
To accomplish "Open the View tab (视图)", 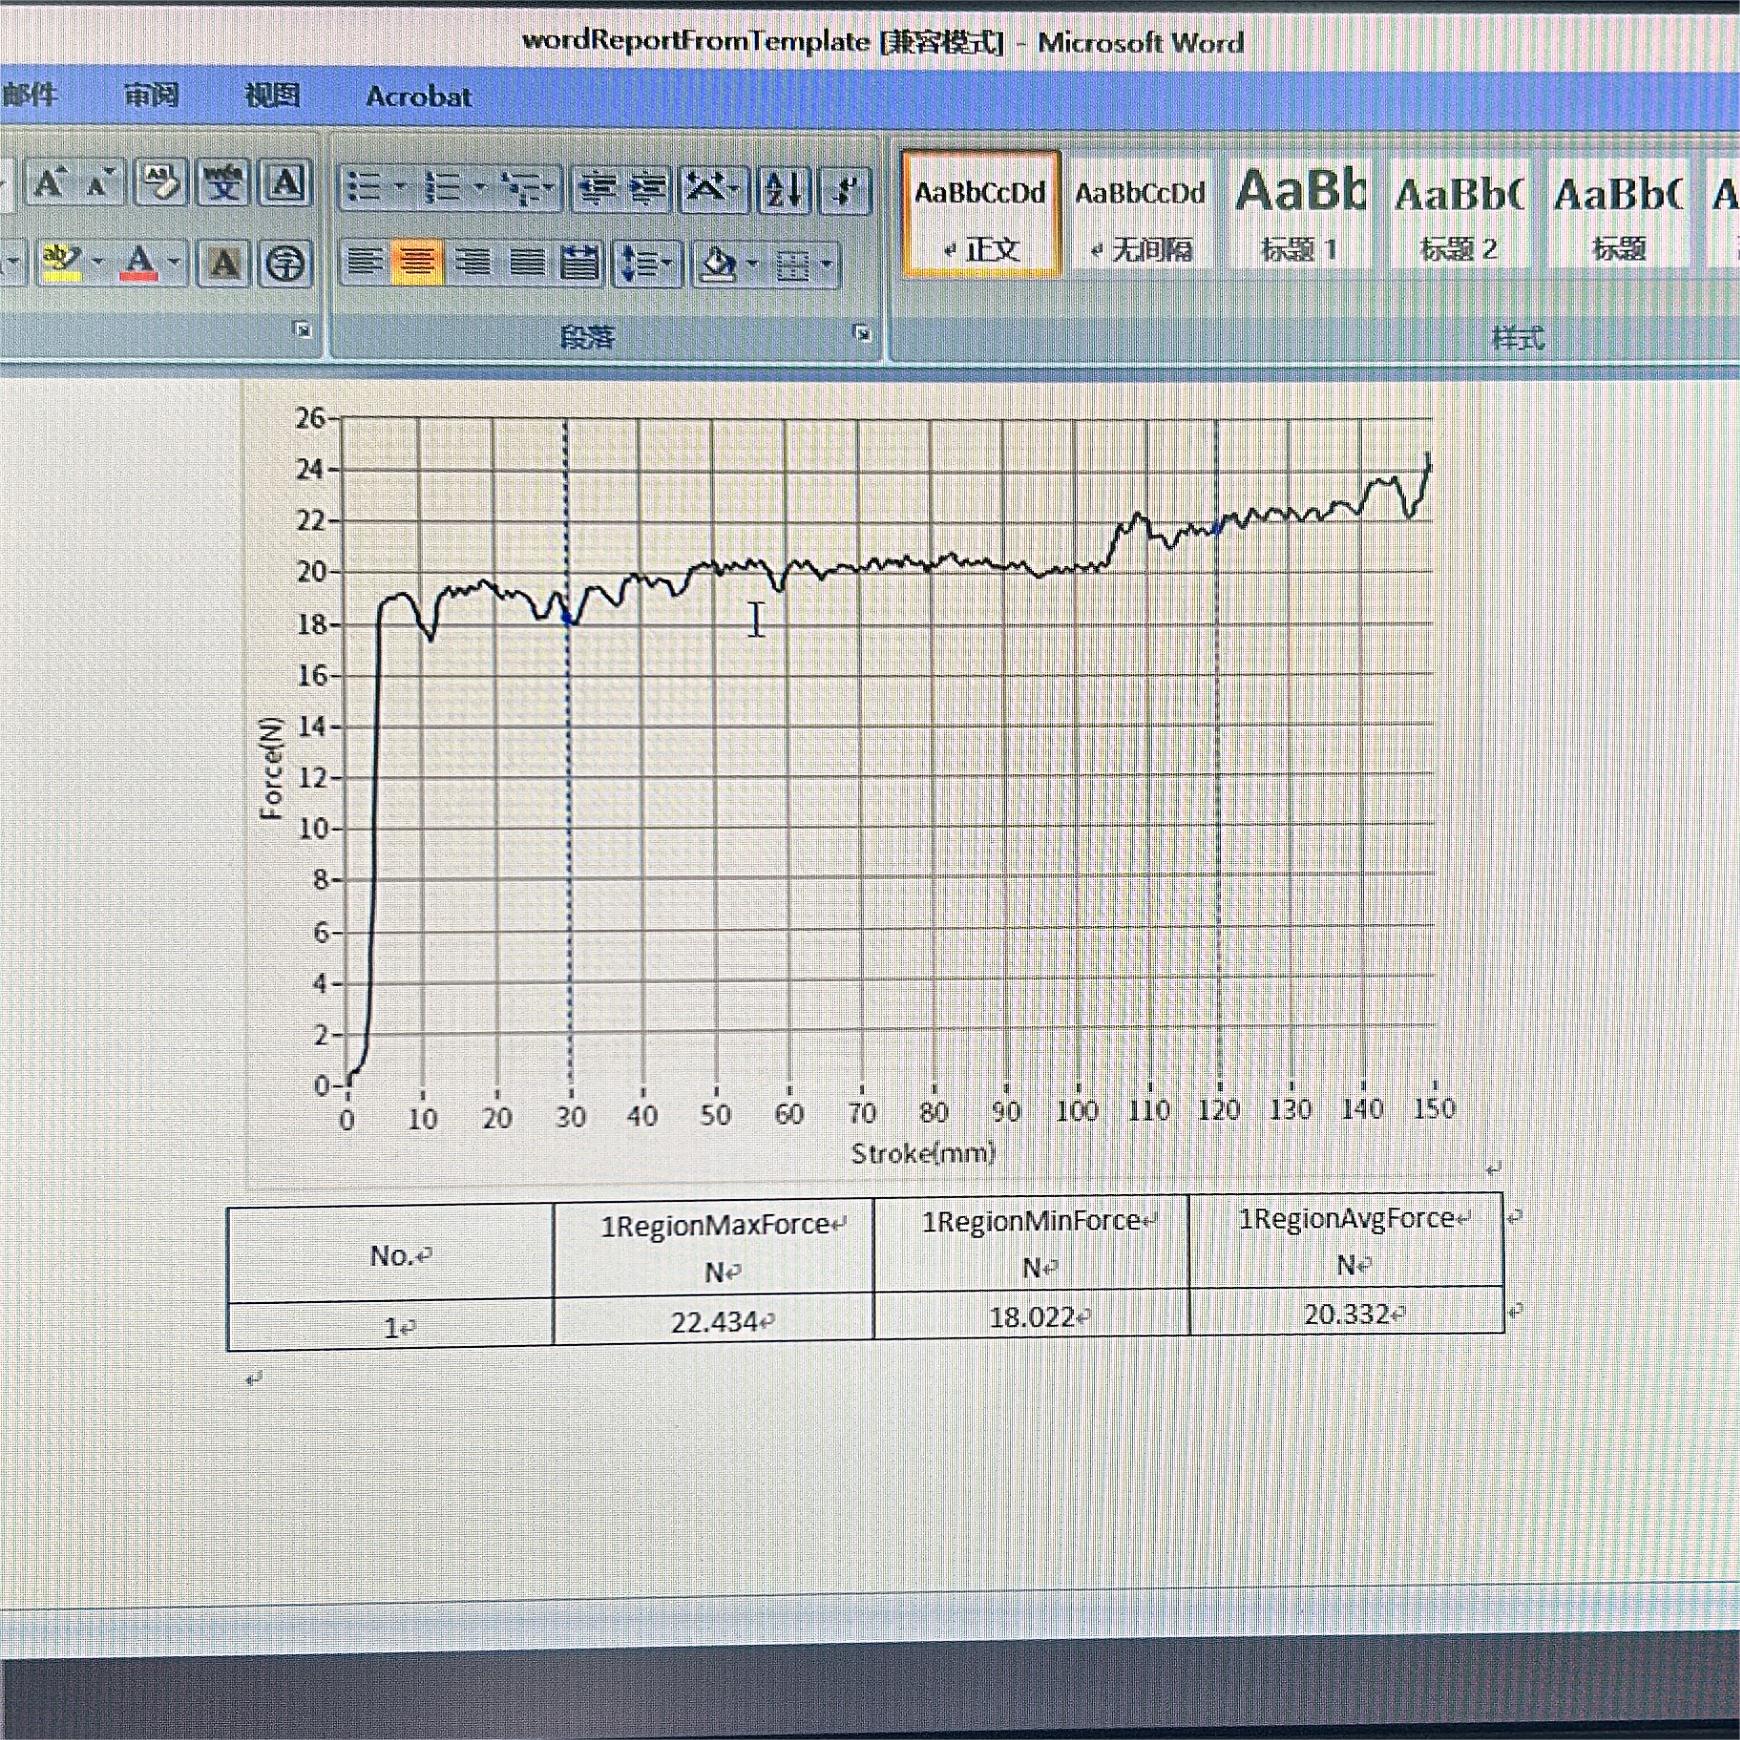I will pos(272,95).
